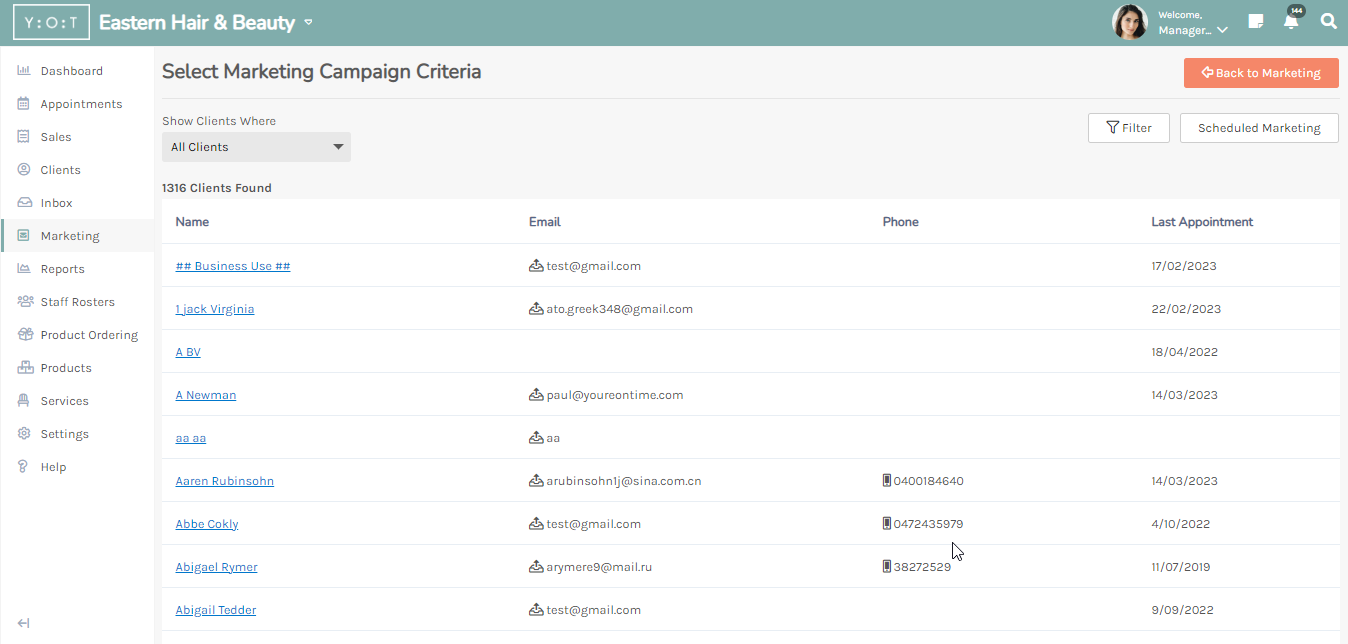The height and width of the screenshot is (644, 1348).
Task: Click email icon beside ato.greek348@gmail.com
Action: pyautogui.click(x=536, y=309)
